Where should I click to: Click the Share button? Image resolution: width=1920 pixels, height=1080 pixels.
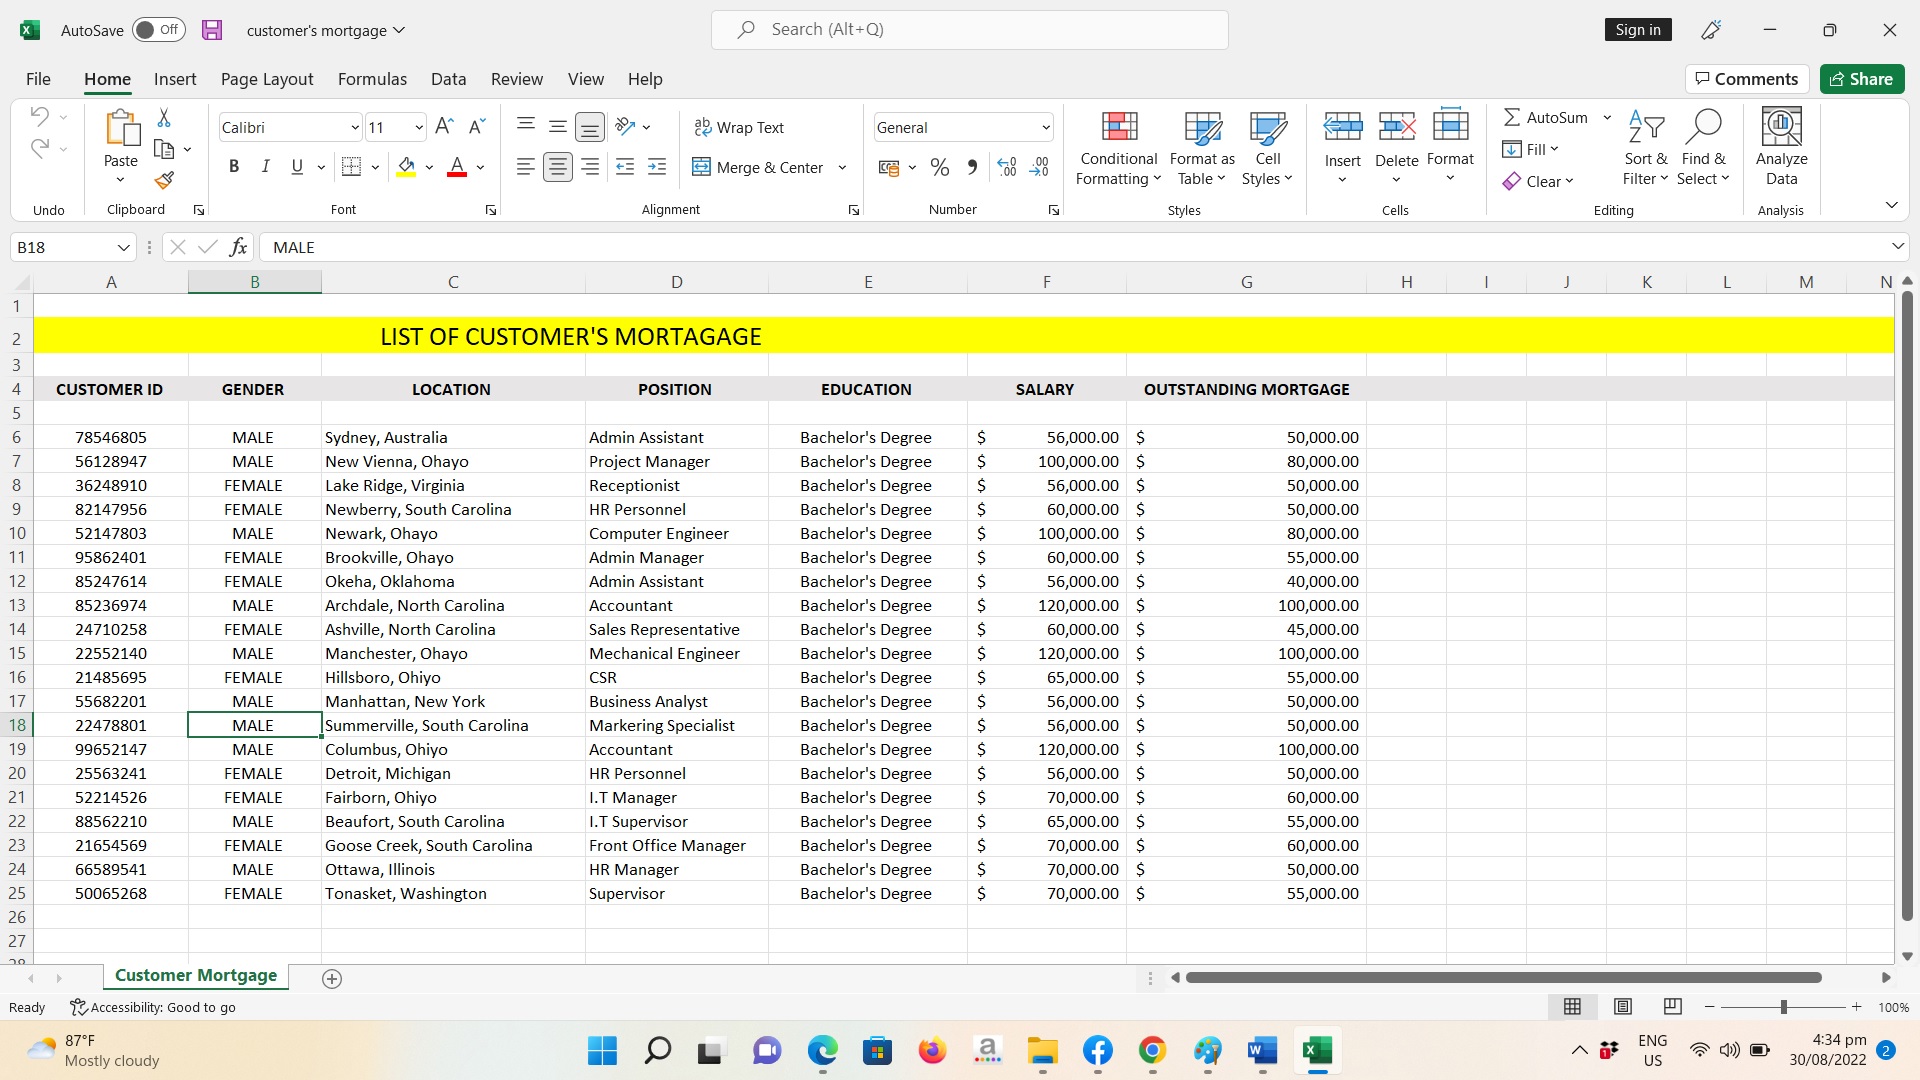pos(1861,79)
